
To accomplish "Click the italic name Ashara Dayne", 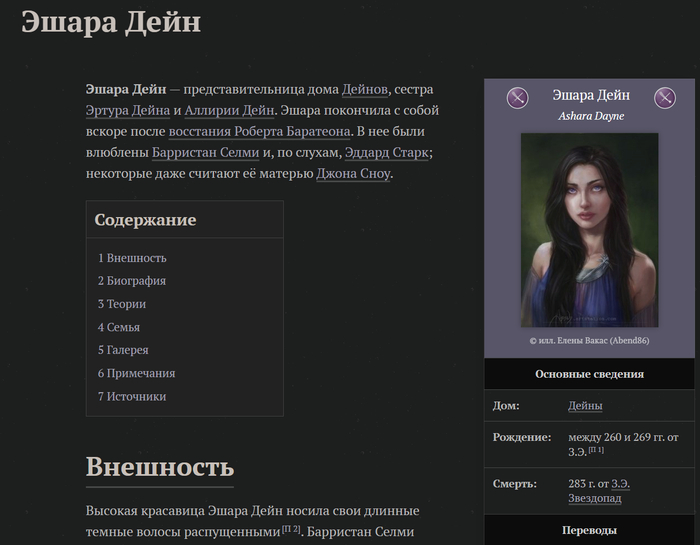I will coord(591,116).
